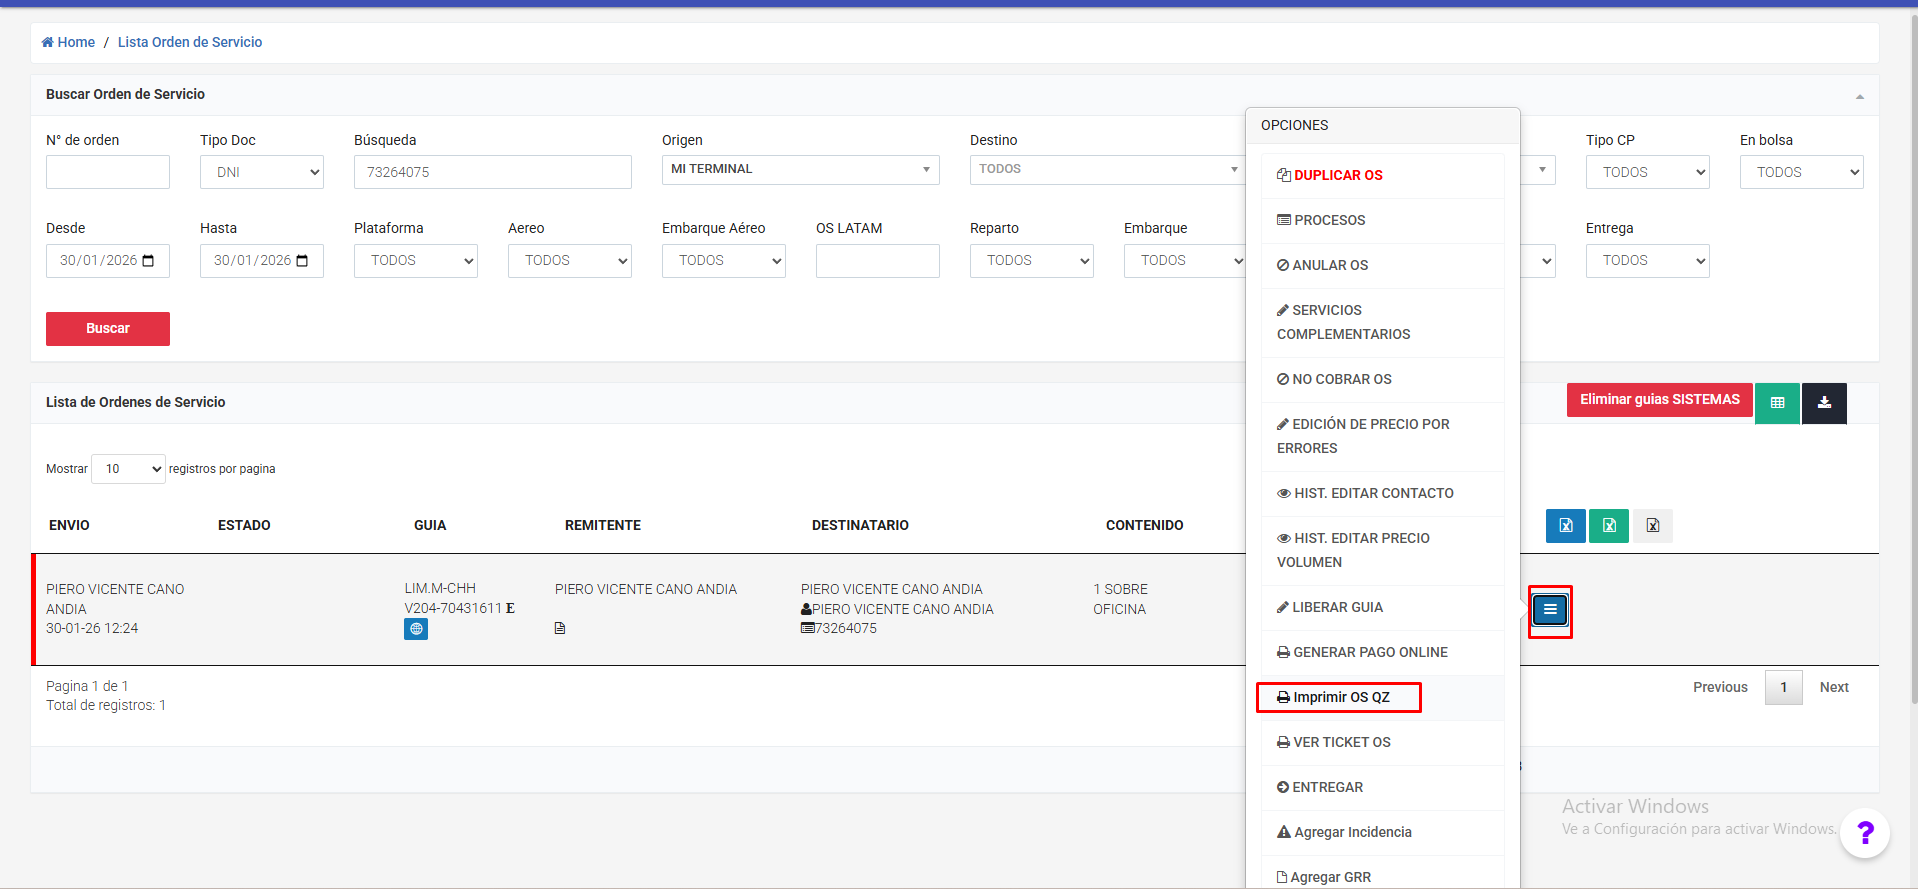Click the green Excel export icon

pyautogui.click(x=1608, y=526)
